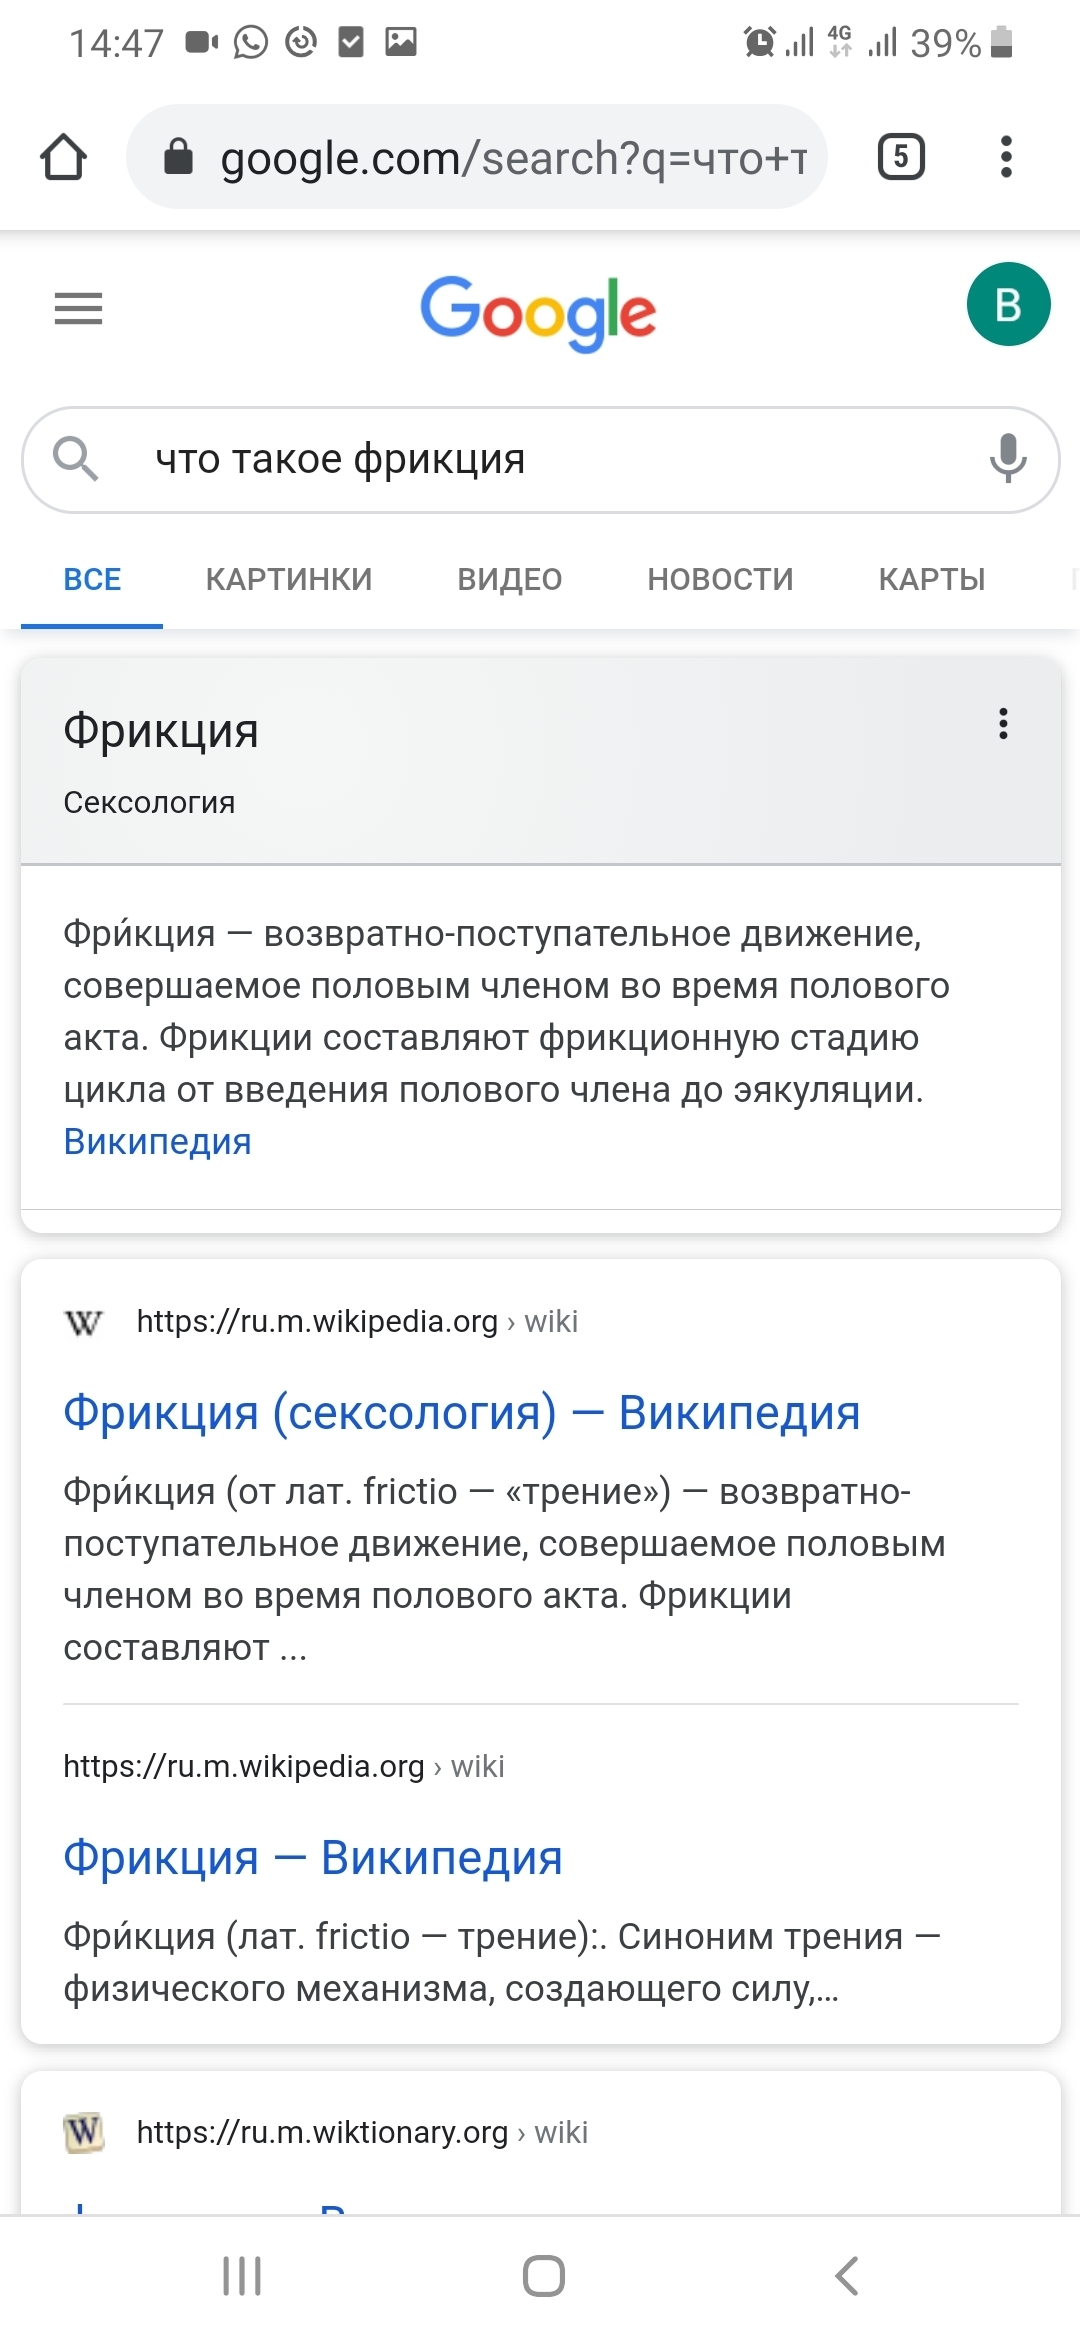Screen dimensions: 1080x2340
Task: Open the account avatar with letter B
Action: click(1008, 304)
